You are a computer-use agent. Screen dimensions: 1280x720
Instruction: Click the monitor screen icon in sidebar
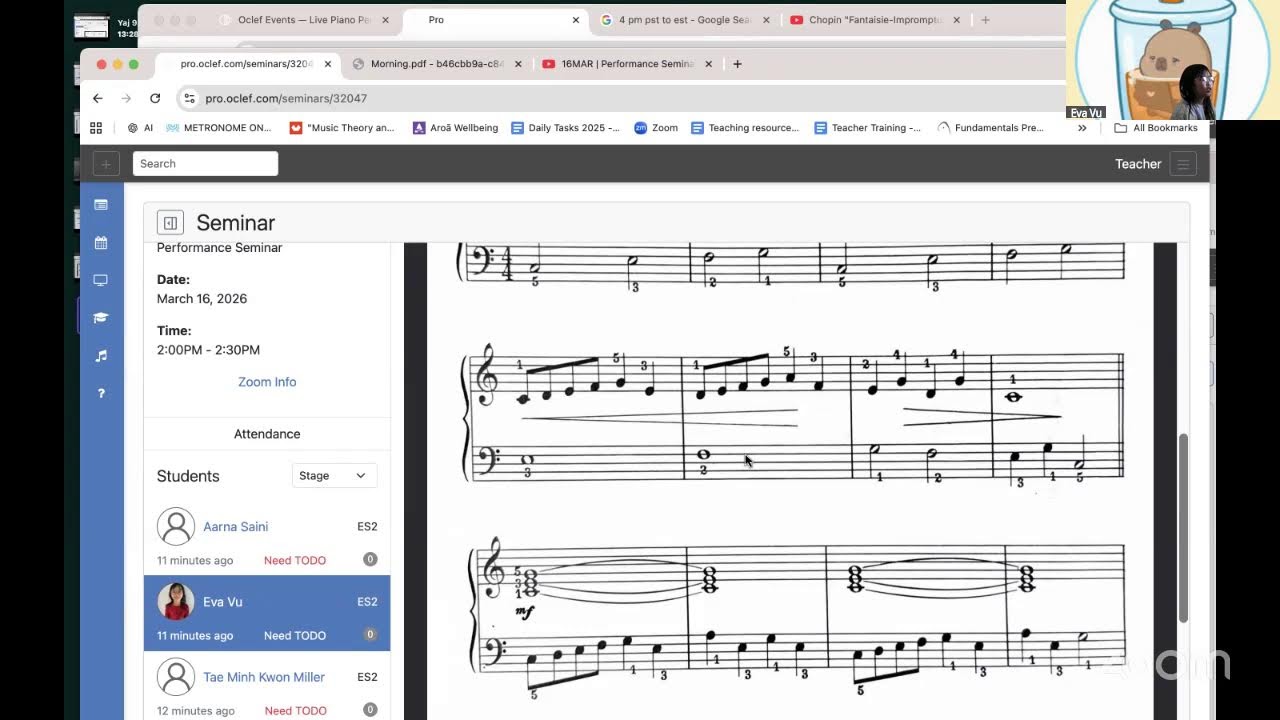tap(101, 280)
